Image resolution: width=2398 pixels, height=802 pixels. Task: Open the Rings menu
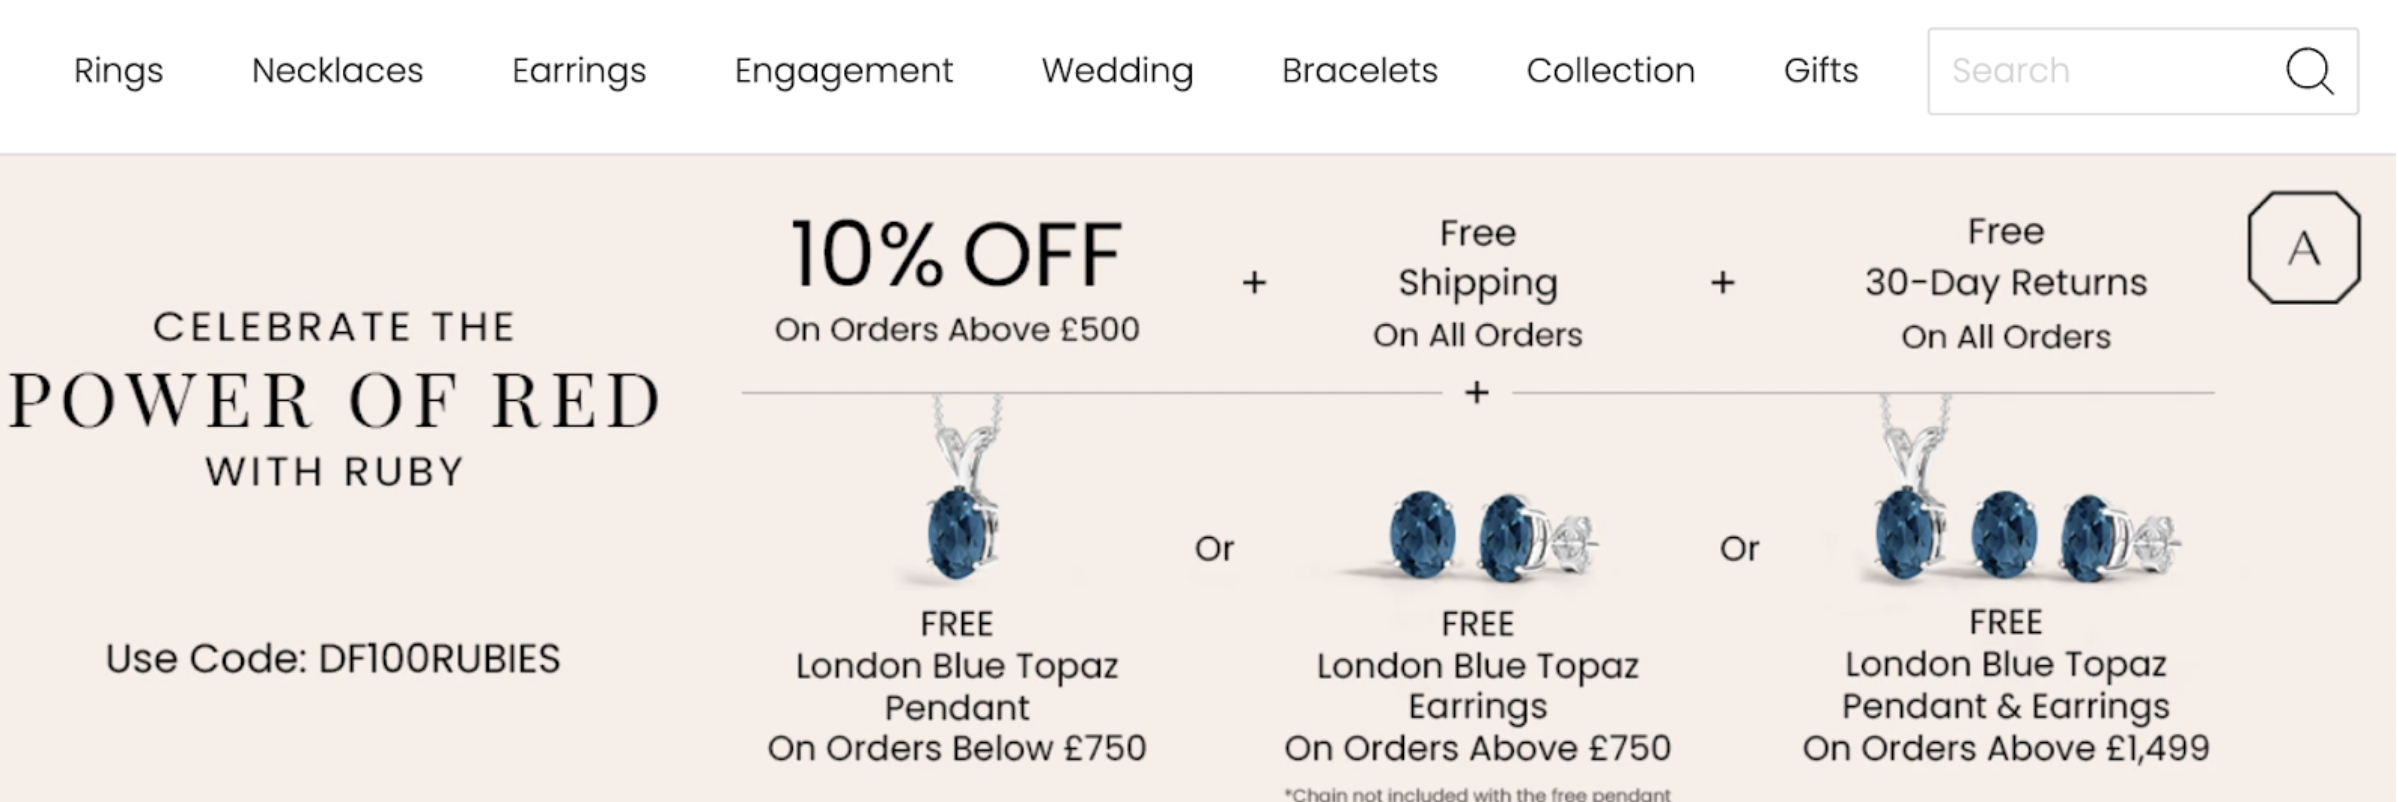(118, 71)
